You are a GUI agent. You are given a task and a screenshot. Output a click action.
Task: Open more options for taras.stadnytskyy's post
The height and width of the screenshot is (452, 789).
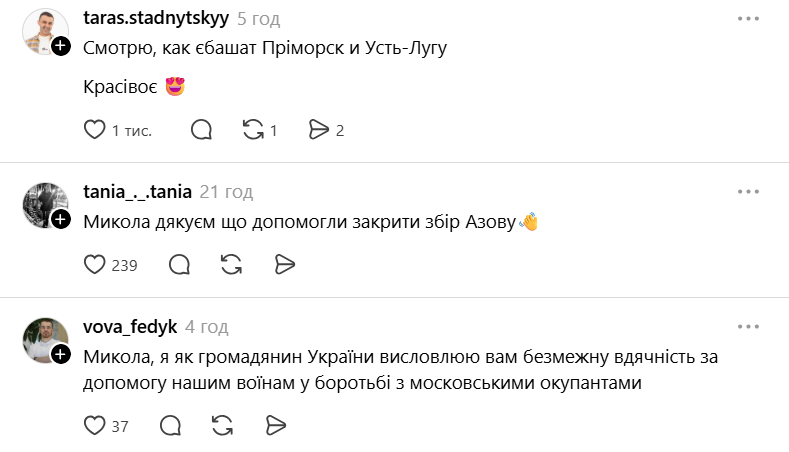click(x=748, y=19)
